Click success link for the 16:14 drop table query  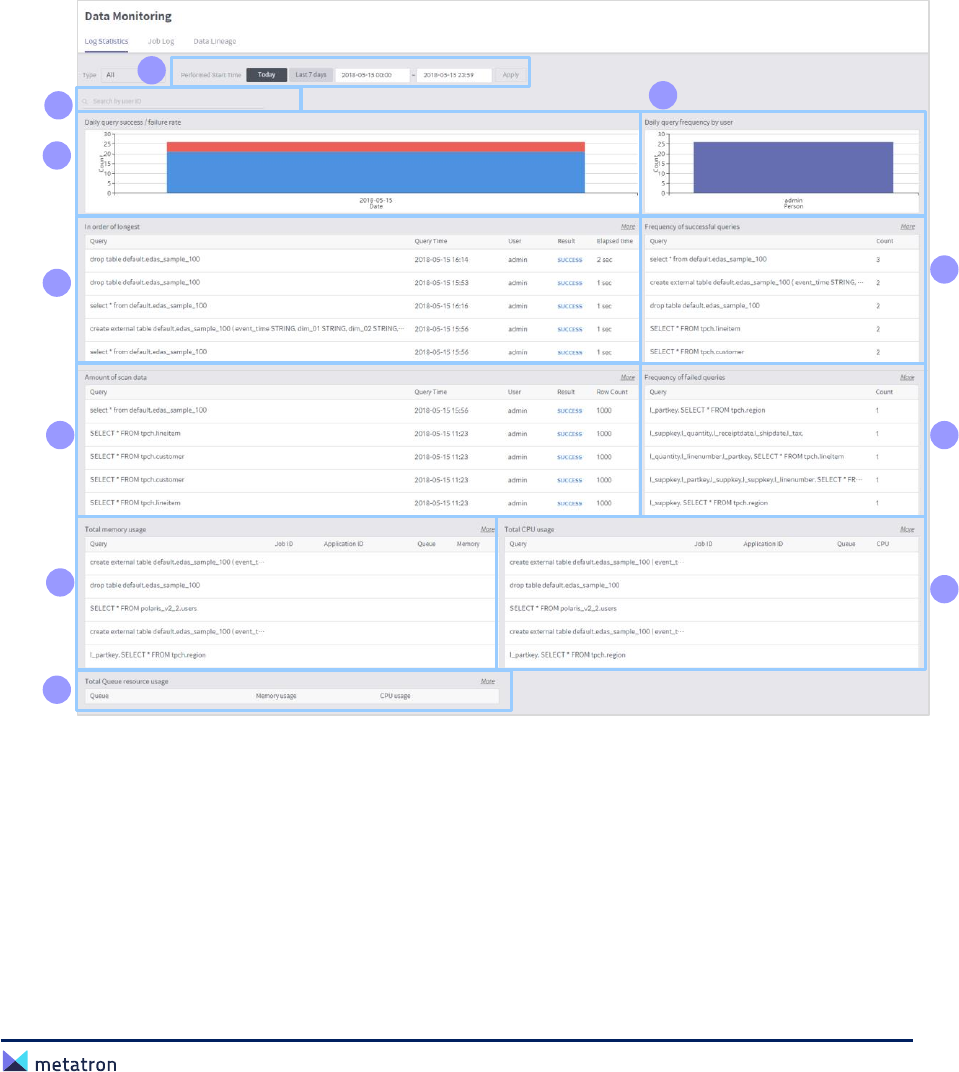569,260
